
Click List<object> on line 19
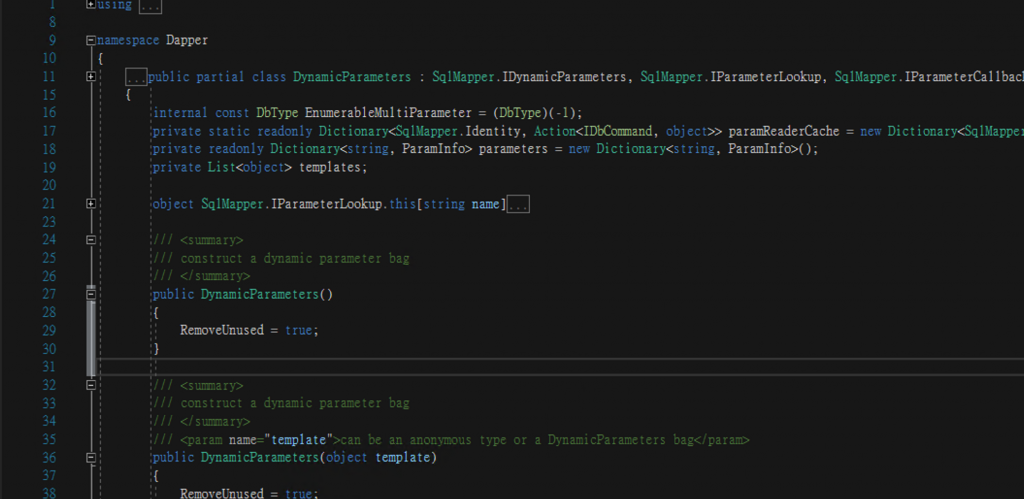click(x=249, y=168)
